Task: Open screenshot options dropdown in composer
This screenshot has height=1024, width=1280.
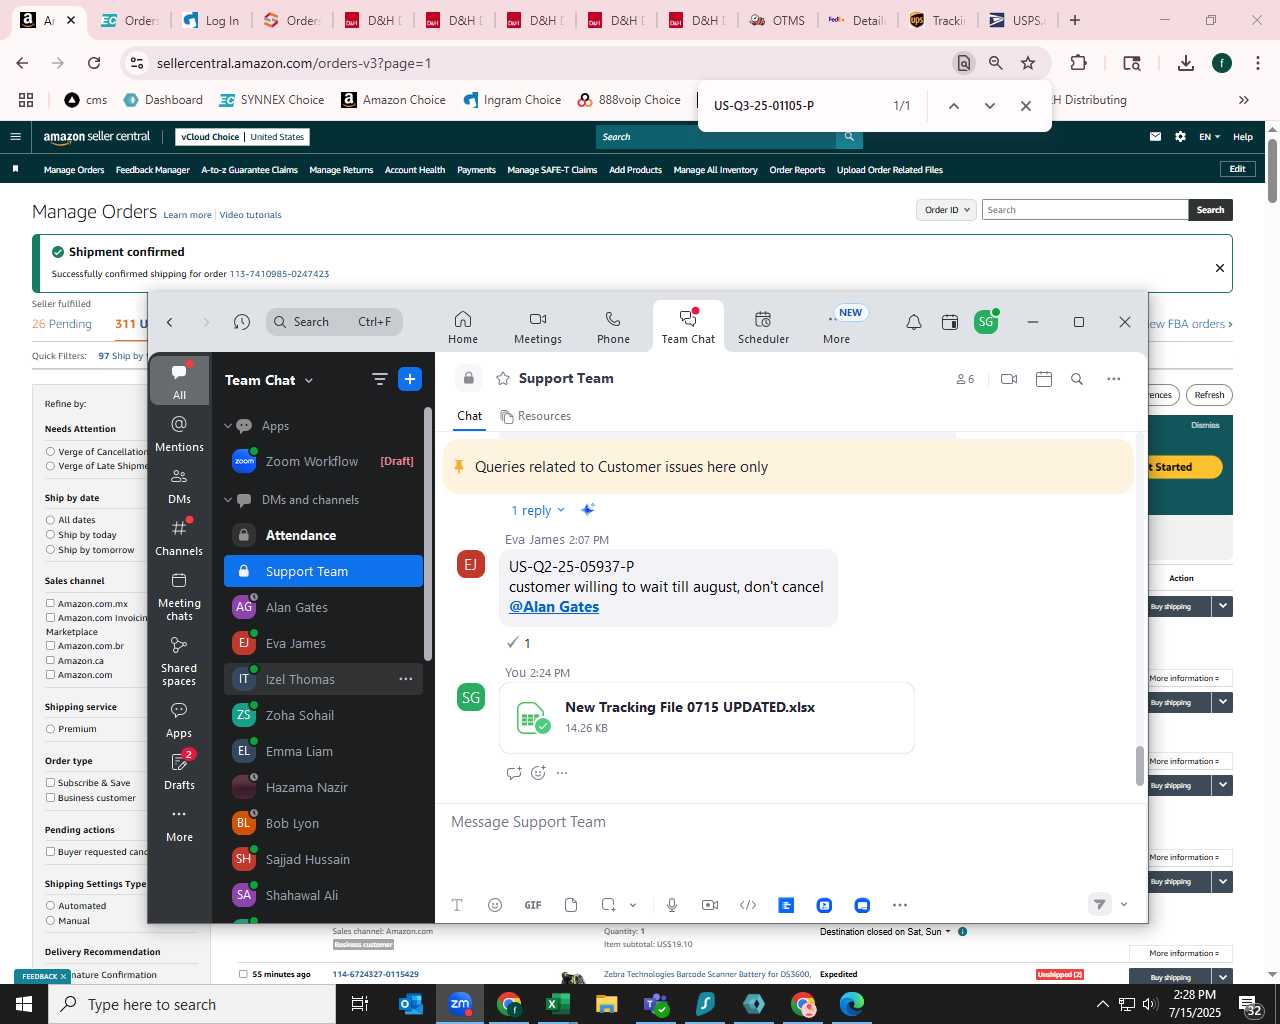Action: [633, 905]
